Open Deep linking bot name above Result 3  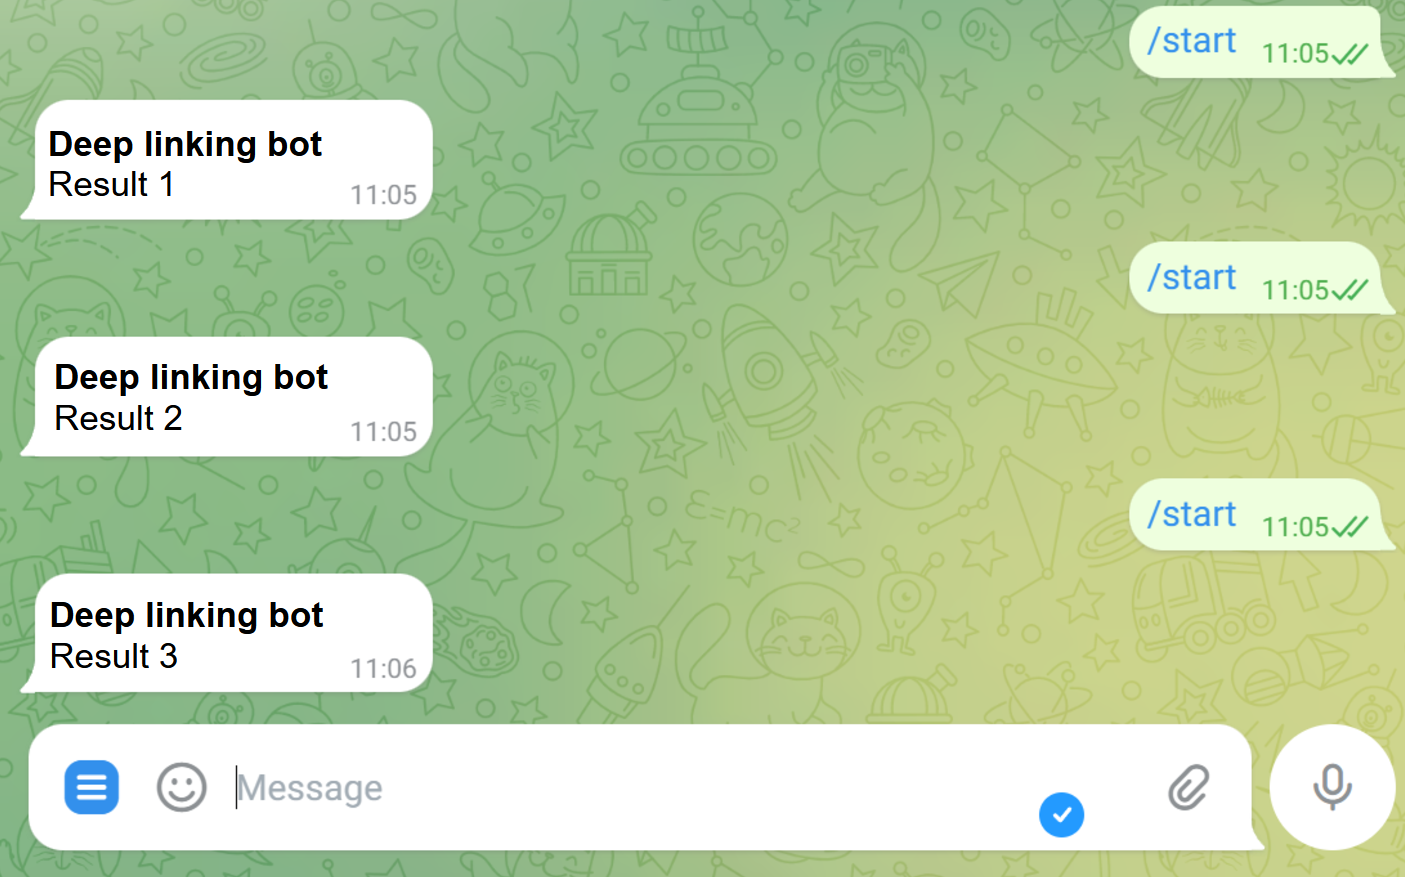click(187, 615)
